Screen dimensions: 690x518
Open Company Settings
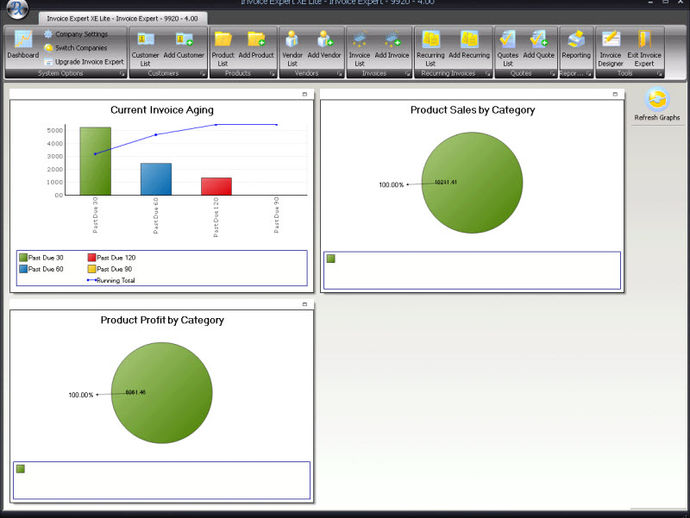76,34
